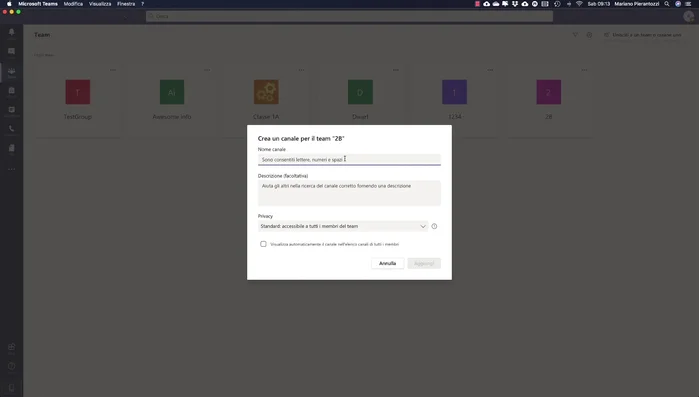699x397 pixels.
Task: Select the 1234 team tile
Action: [455, 101]
